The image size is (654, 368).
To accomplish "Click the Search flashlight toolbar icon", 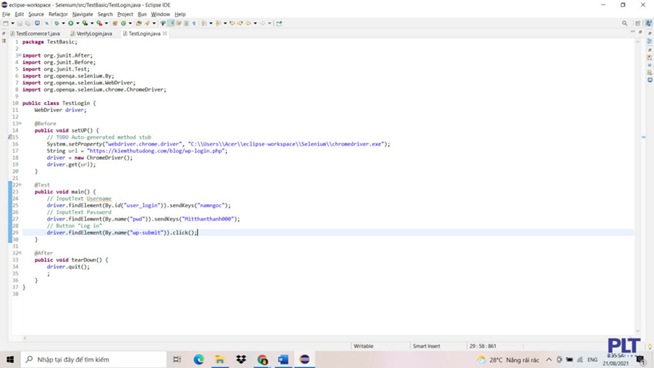I will pyautogui.click(x=147, y=23).
